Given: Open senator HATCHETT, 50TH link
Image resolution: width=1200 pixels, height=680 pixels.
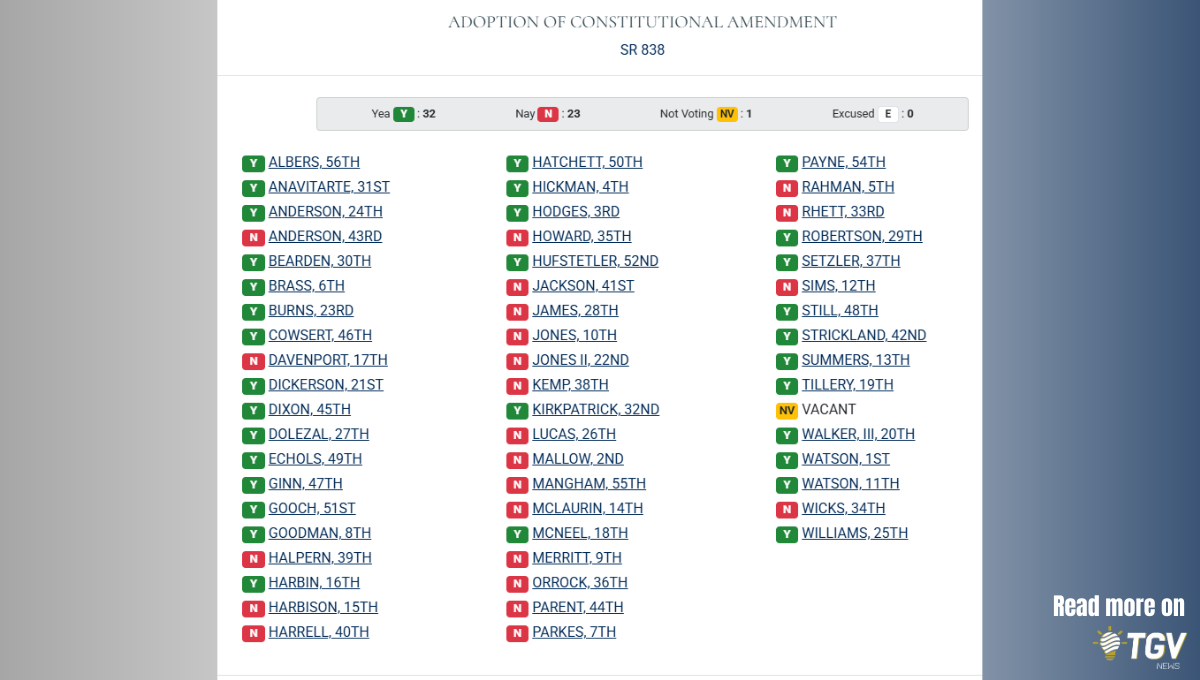Looking at the screenshot, I should (x=587, y=162).
